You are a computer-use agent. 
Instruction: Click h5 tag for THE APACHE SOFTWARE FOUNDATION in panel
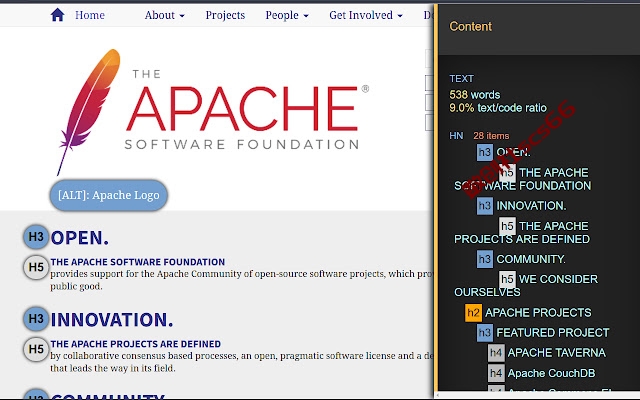507,173
